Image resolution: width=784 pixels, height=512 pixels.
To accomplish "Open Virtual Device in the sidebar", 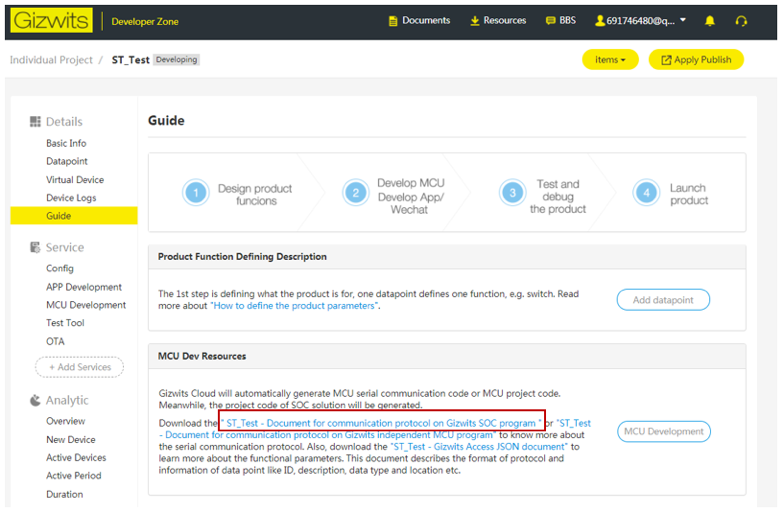I will (x=75, y=180).
